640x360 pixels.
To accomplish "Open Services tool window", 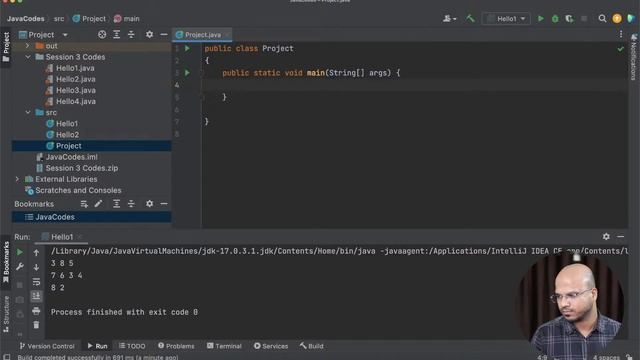I will click(x=271, y=346).
